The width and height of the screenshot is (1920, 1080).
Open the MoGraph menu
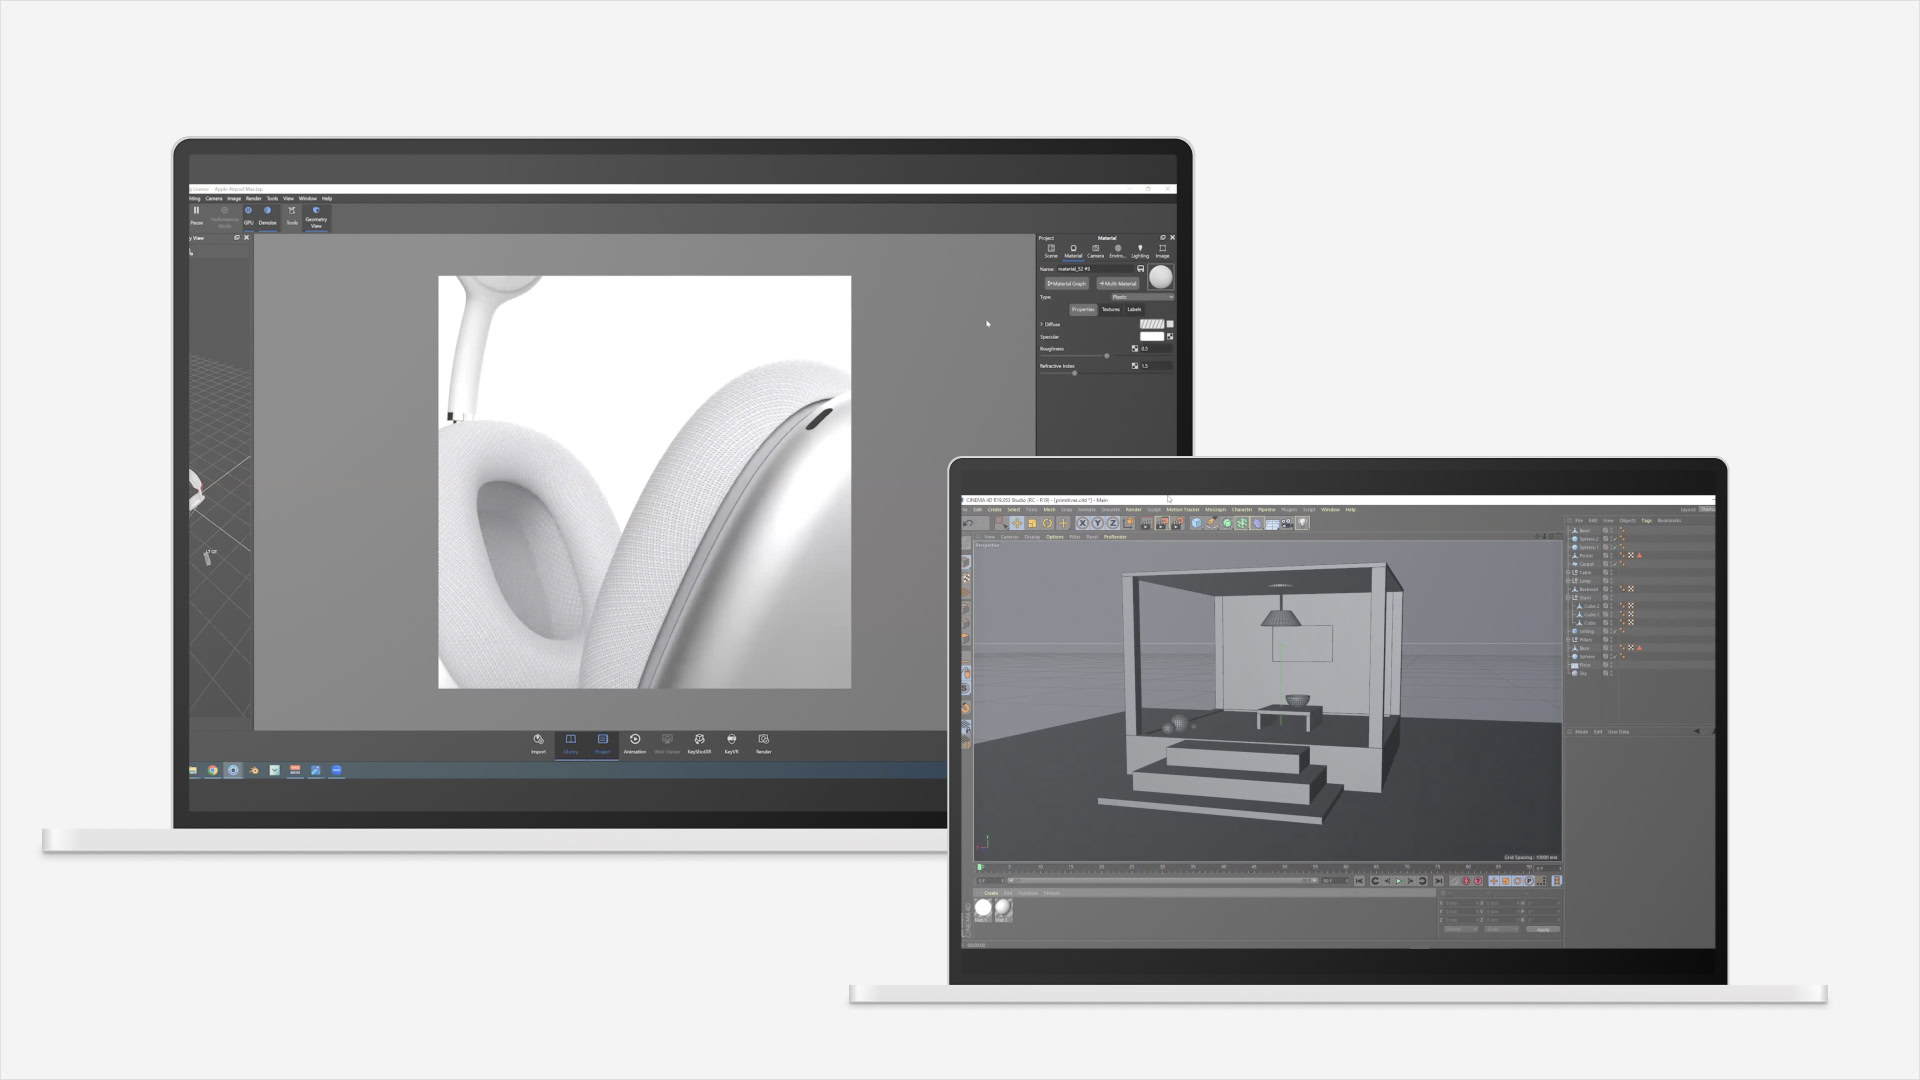pyautogui.click(x=1215, y=510)
